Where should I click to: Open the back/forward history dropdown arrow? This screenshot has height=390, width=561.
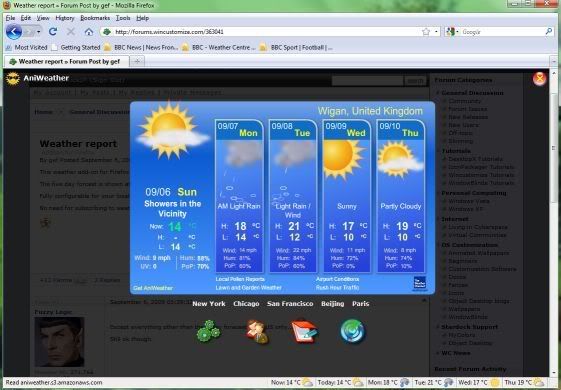[x=38, y=32]
